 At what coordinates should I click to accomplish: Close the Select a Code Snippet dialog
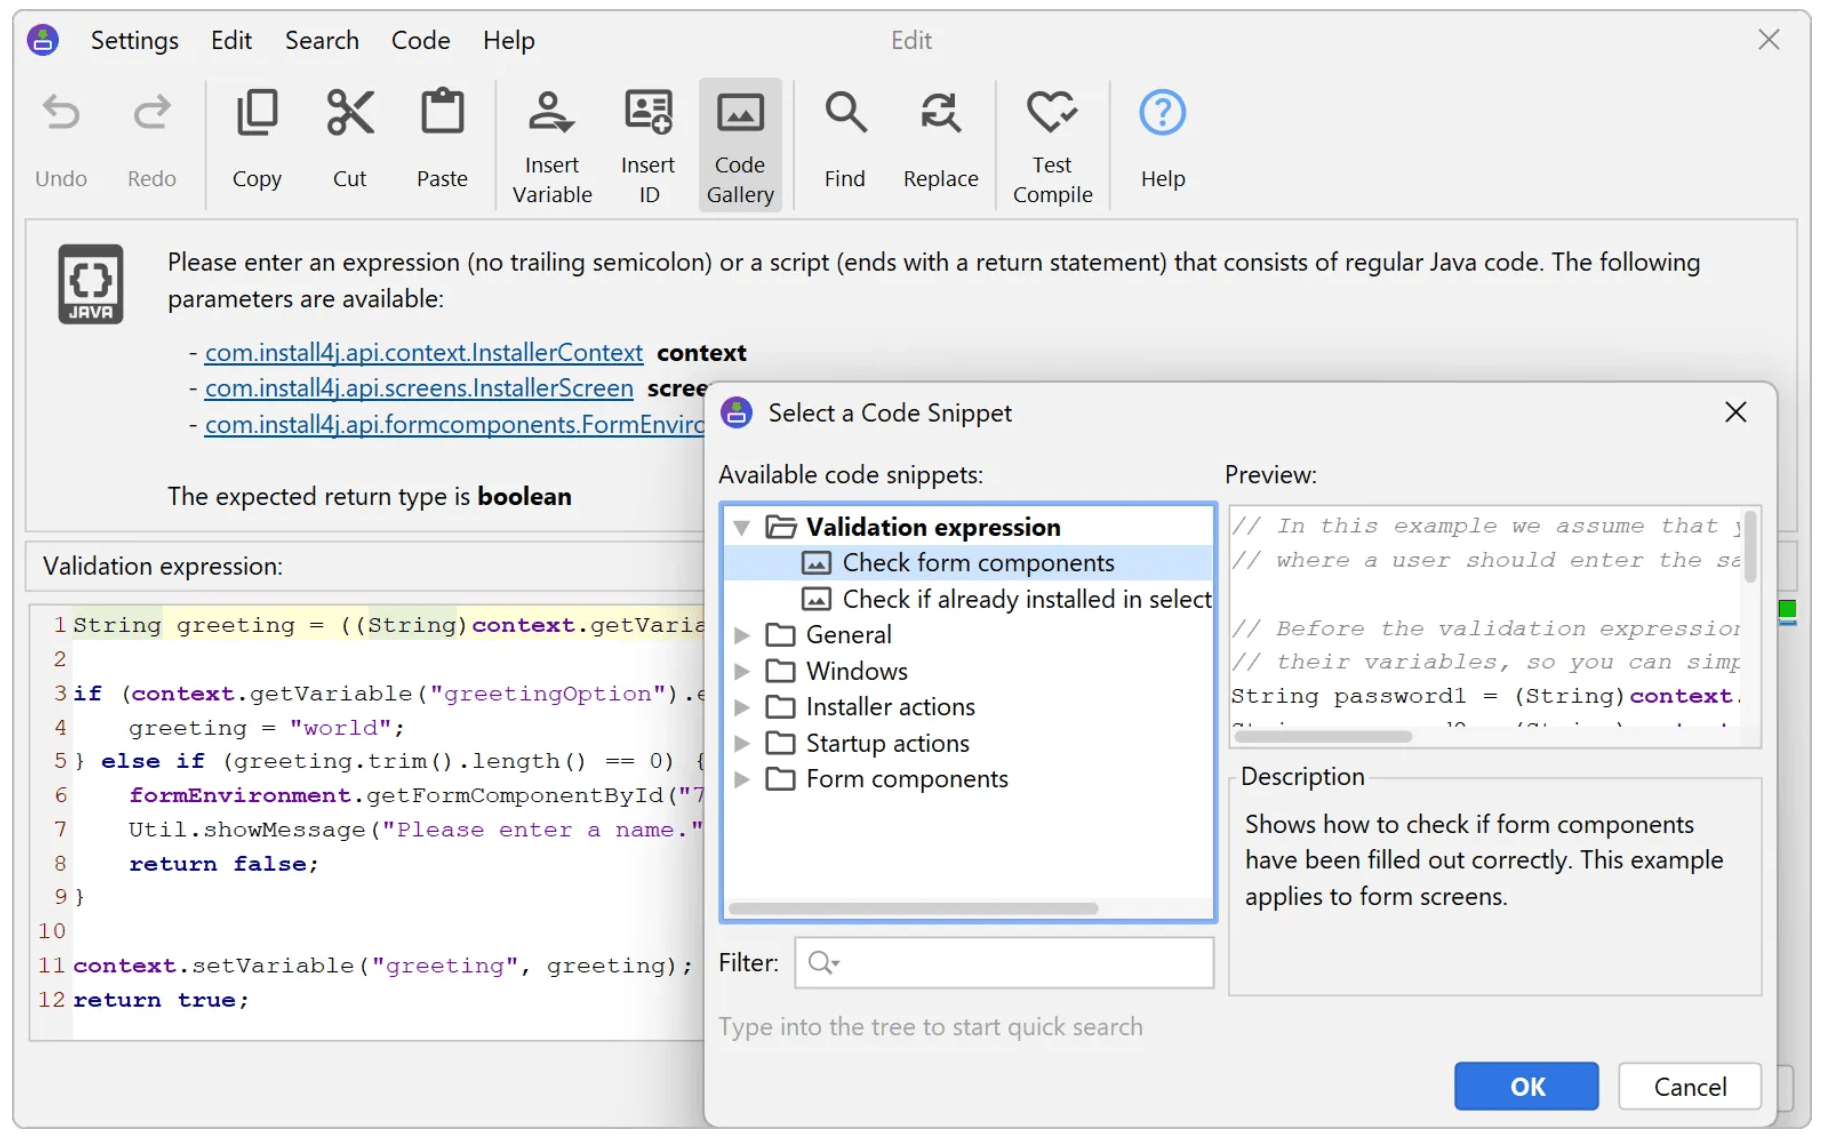pos(1736,412)
